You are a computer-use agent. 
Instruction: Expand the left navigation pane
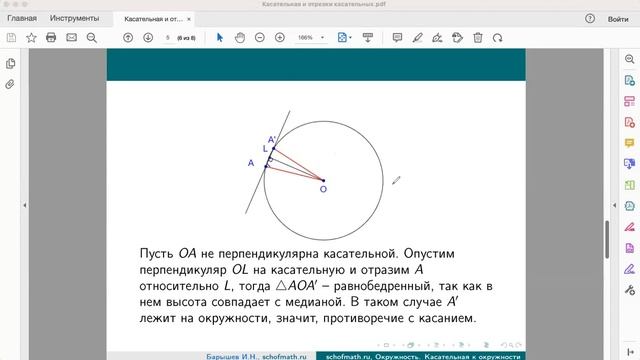click(x=25, y=205)
